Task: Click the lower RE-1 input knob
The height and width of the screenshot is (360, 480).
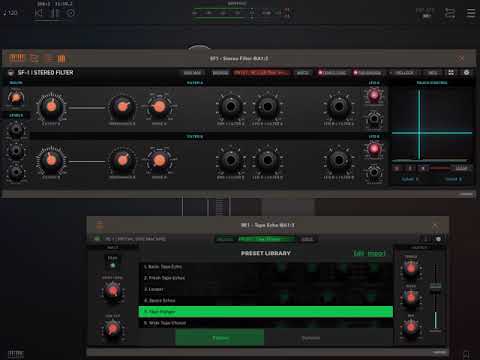Action: coord(113,329)
